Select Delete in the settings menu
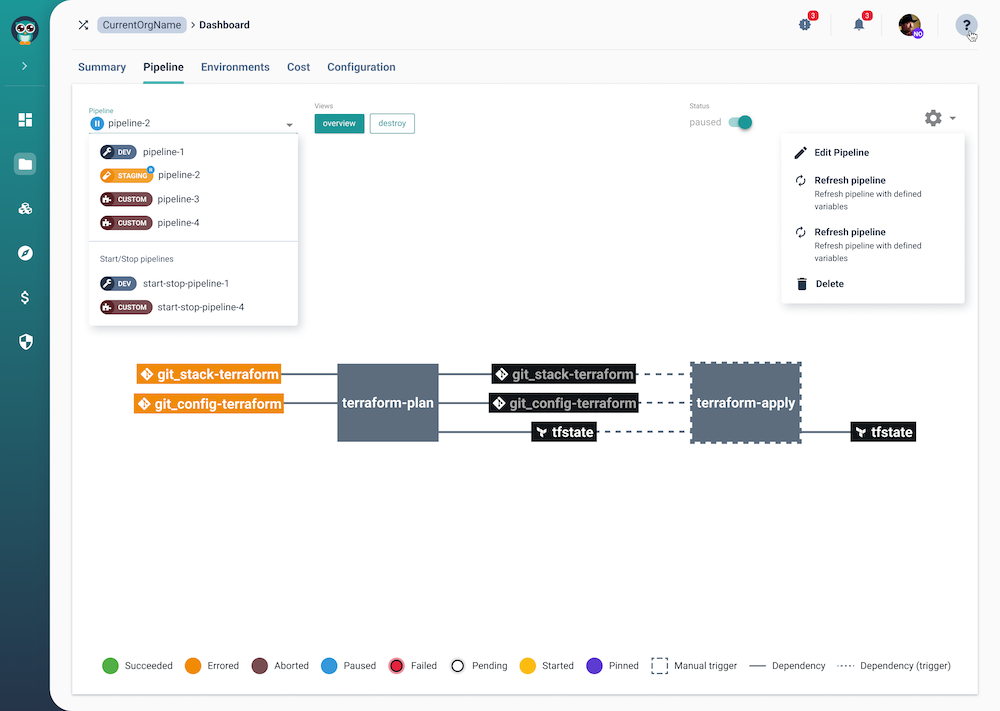This screenshot has width=1000, height=711. click(829, 284)
